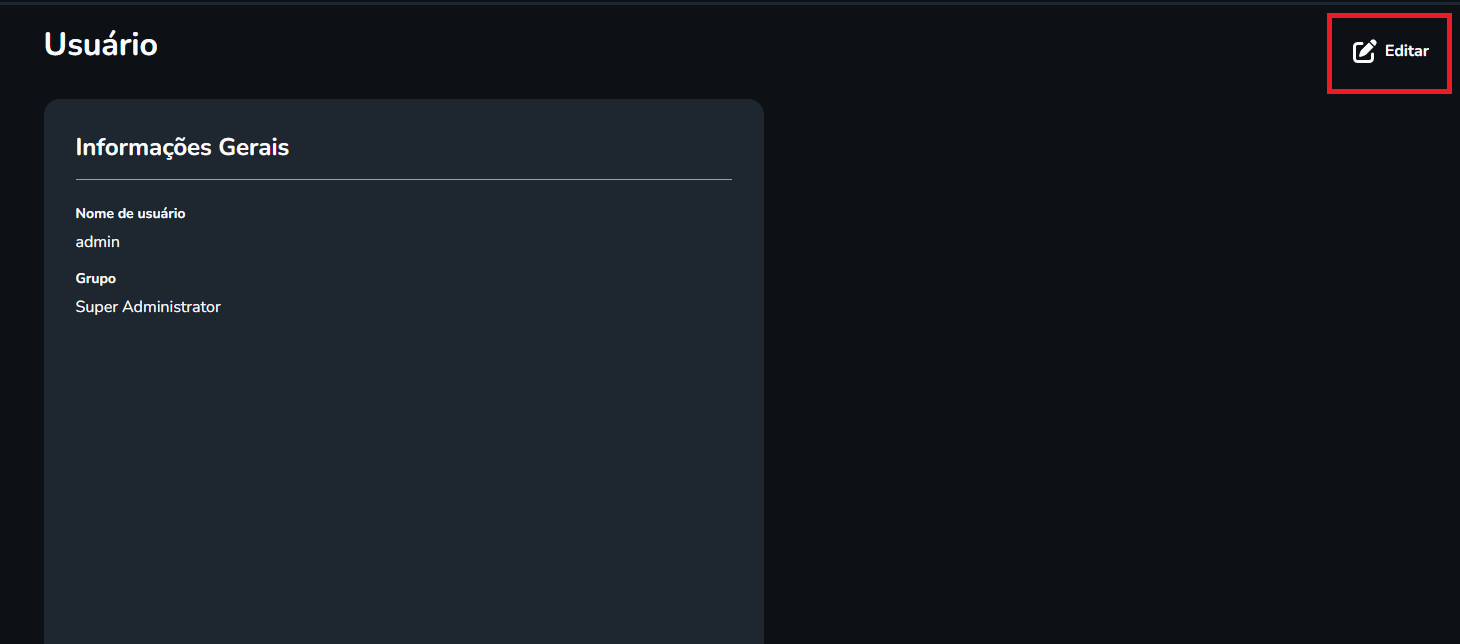Click the Grupo field label

pos(96,279)
